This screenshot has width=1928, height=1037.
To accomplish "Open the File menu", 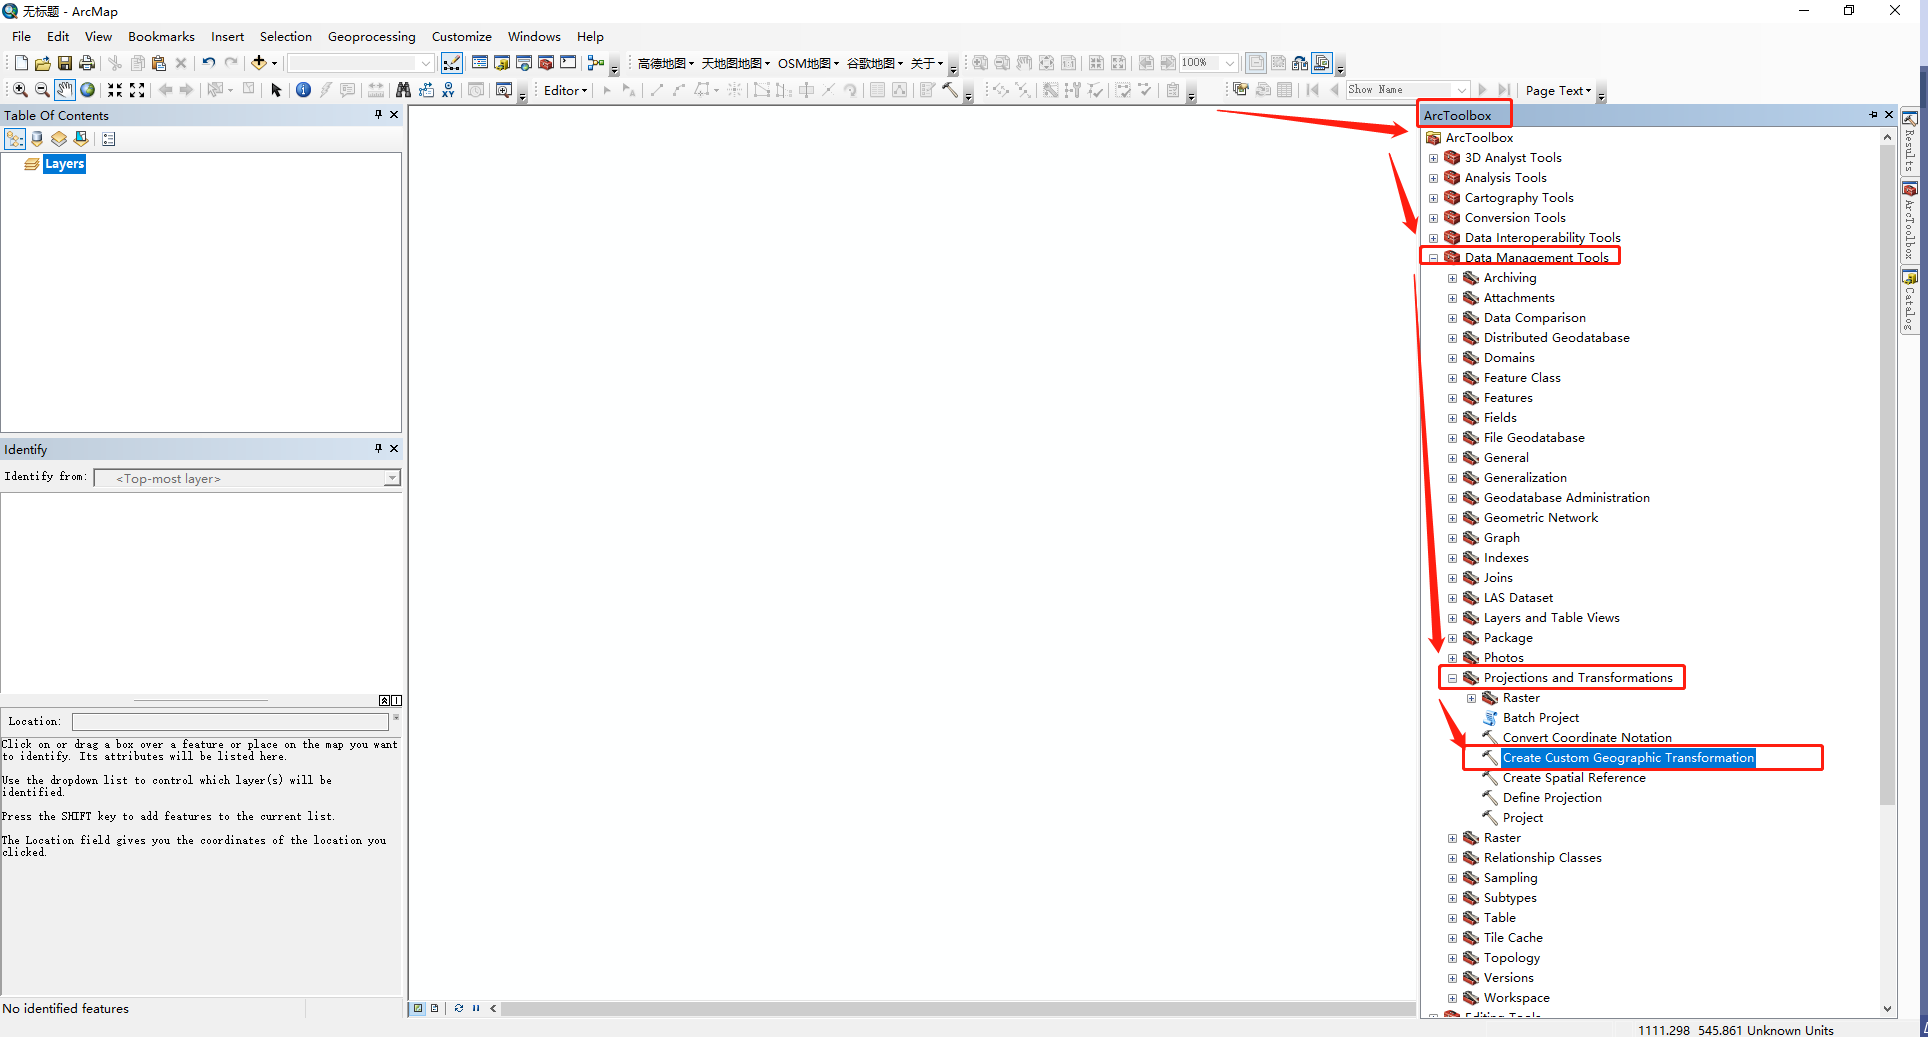I will click(x=21, y=37).
